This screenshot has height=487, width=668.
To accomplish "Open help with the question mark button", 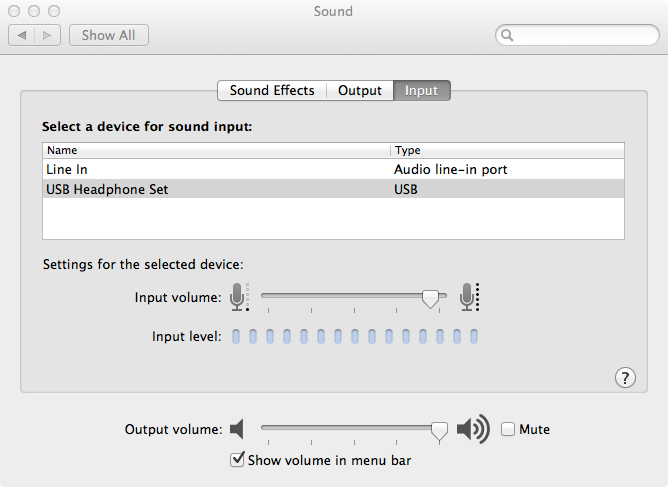I will 625,377.
